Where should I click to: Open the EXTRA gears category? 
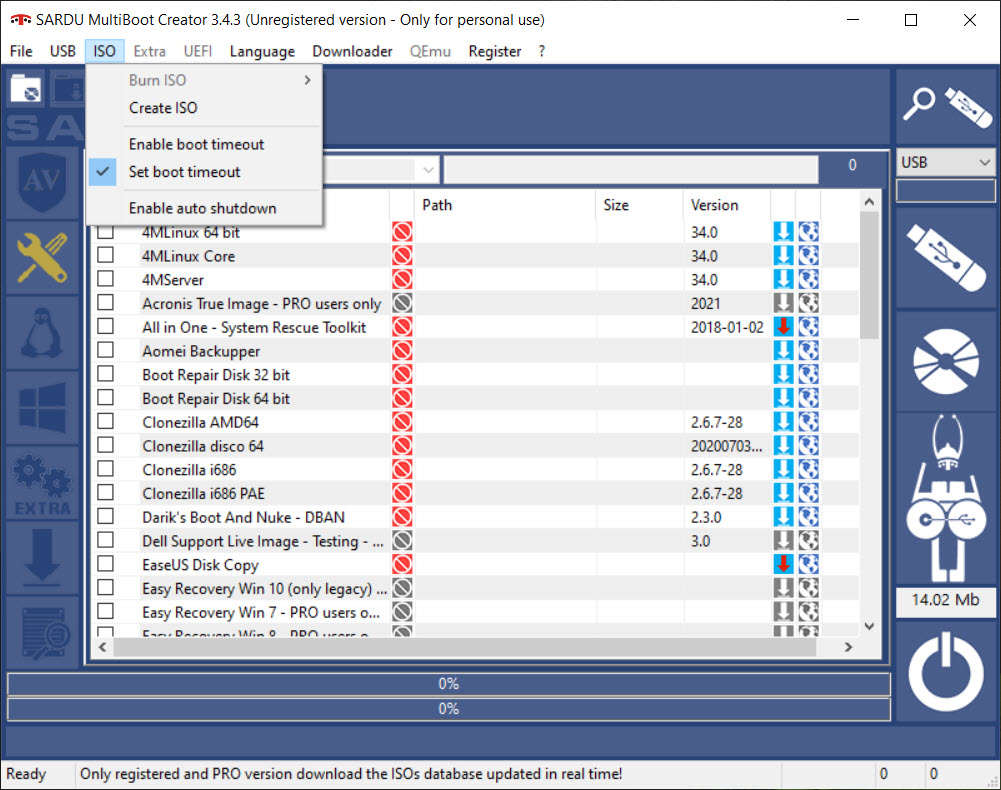(x=42, y=483)
